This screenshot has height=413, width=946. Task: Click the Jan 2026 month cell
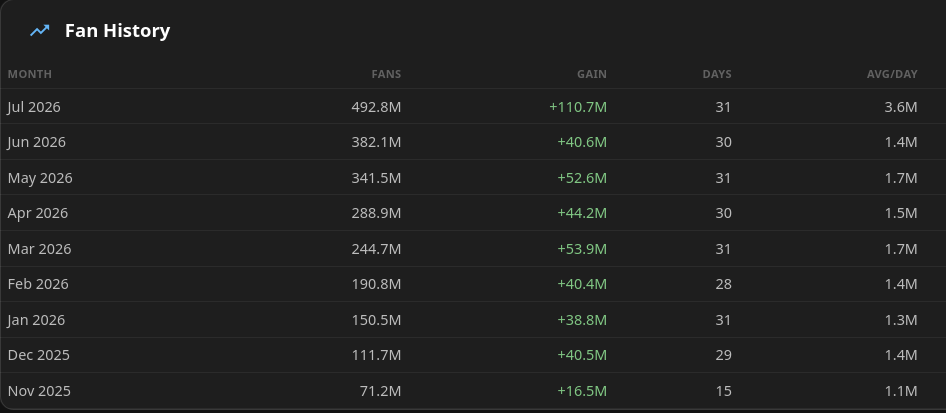36,320
